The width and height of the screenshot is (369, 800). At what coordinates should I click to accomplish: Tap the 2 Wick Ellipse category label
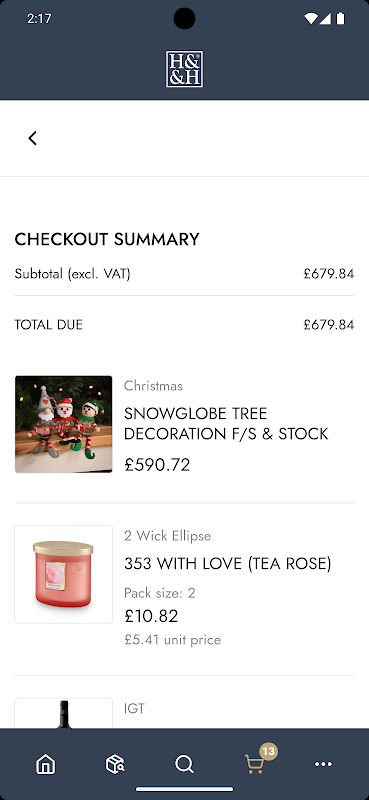click(167, 536)
